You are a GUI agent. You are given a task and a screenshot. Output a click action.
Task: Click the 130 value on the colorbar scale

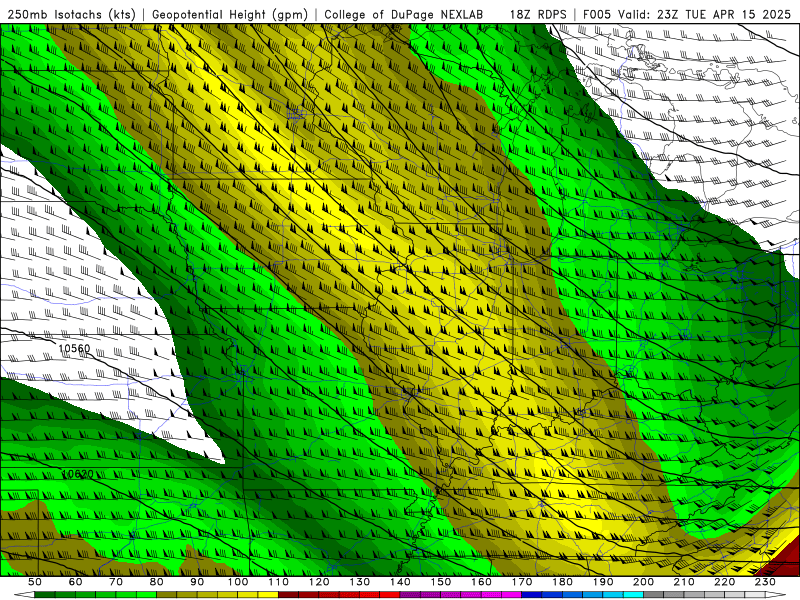click(x=360, y=582)
